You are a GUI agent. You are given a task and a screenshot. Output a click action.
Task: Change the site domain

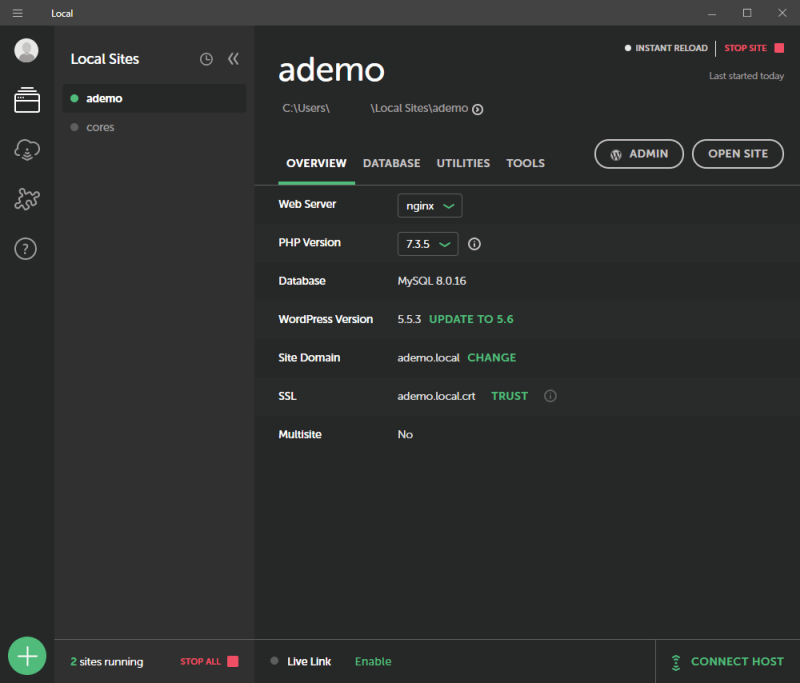point(492,358)
